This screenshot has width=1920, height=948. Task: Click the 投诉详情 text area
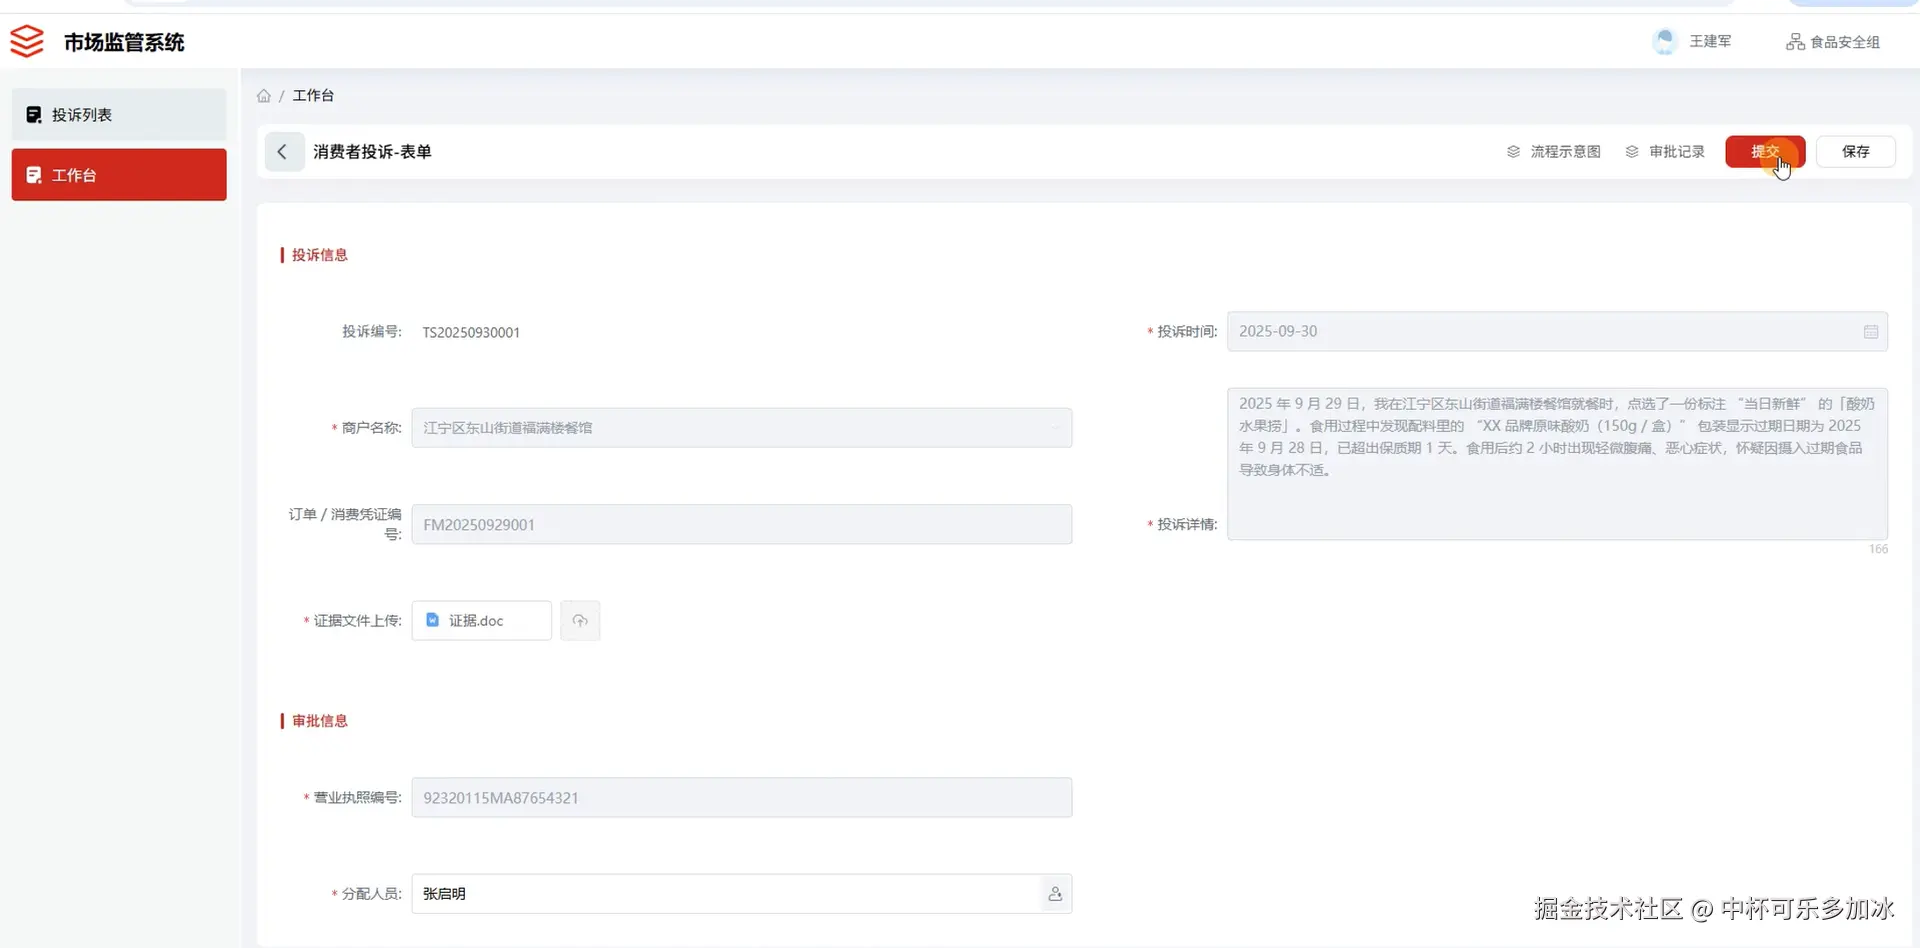pos(1557,464)
